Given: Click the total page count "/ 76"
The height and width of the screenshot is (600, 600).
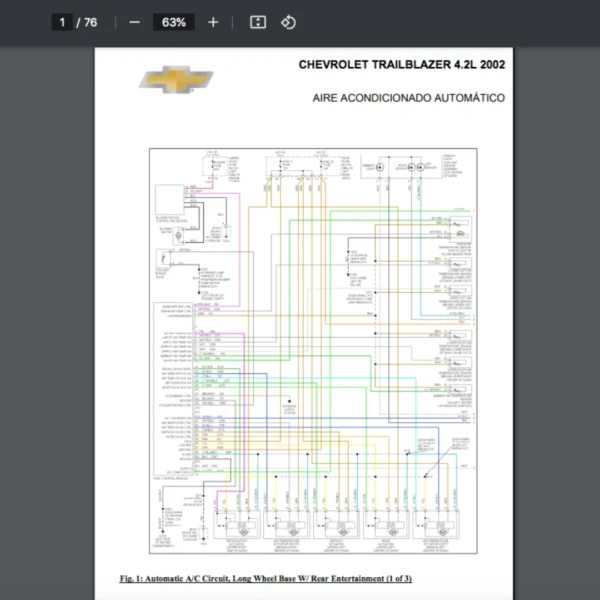Looking at the screenshot, I should [87, 22].
